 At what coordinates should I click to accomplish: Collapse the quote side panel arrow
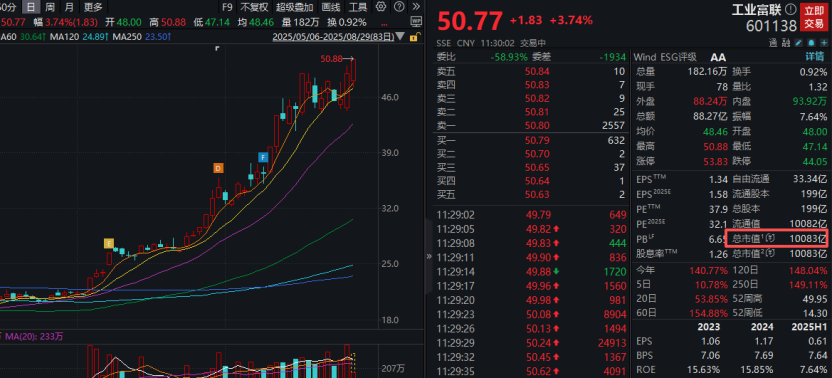429,256
